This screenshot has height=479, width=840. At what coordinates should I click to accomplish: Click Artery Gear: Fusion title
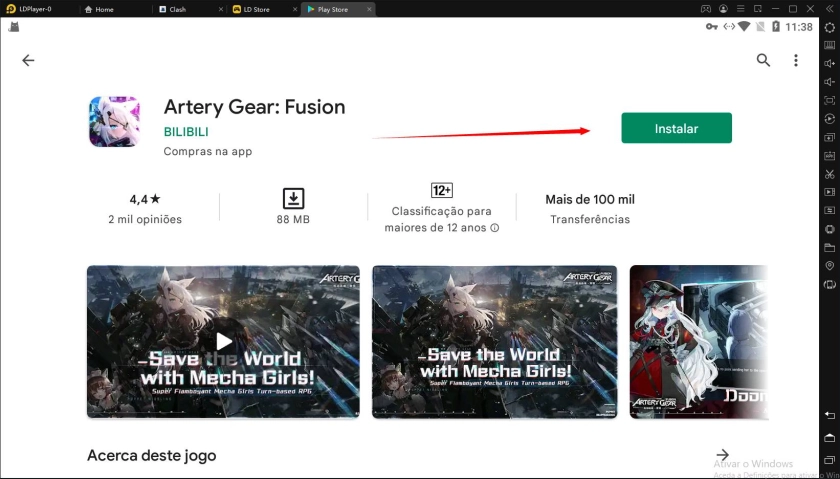pyautogui.click(x=254, y=107)
